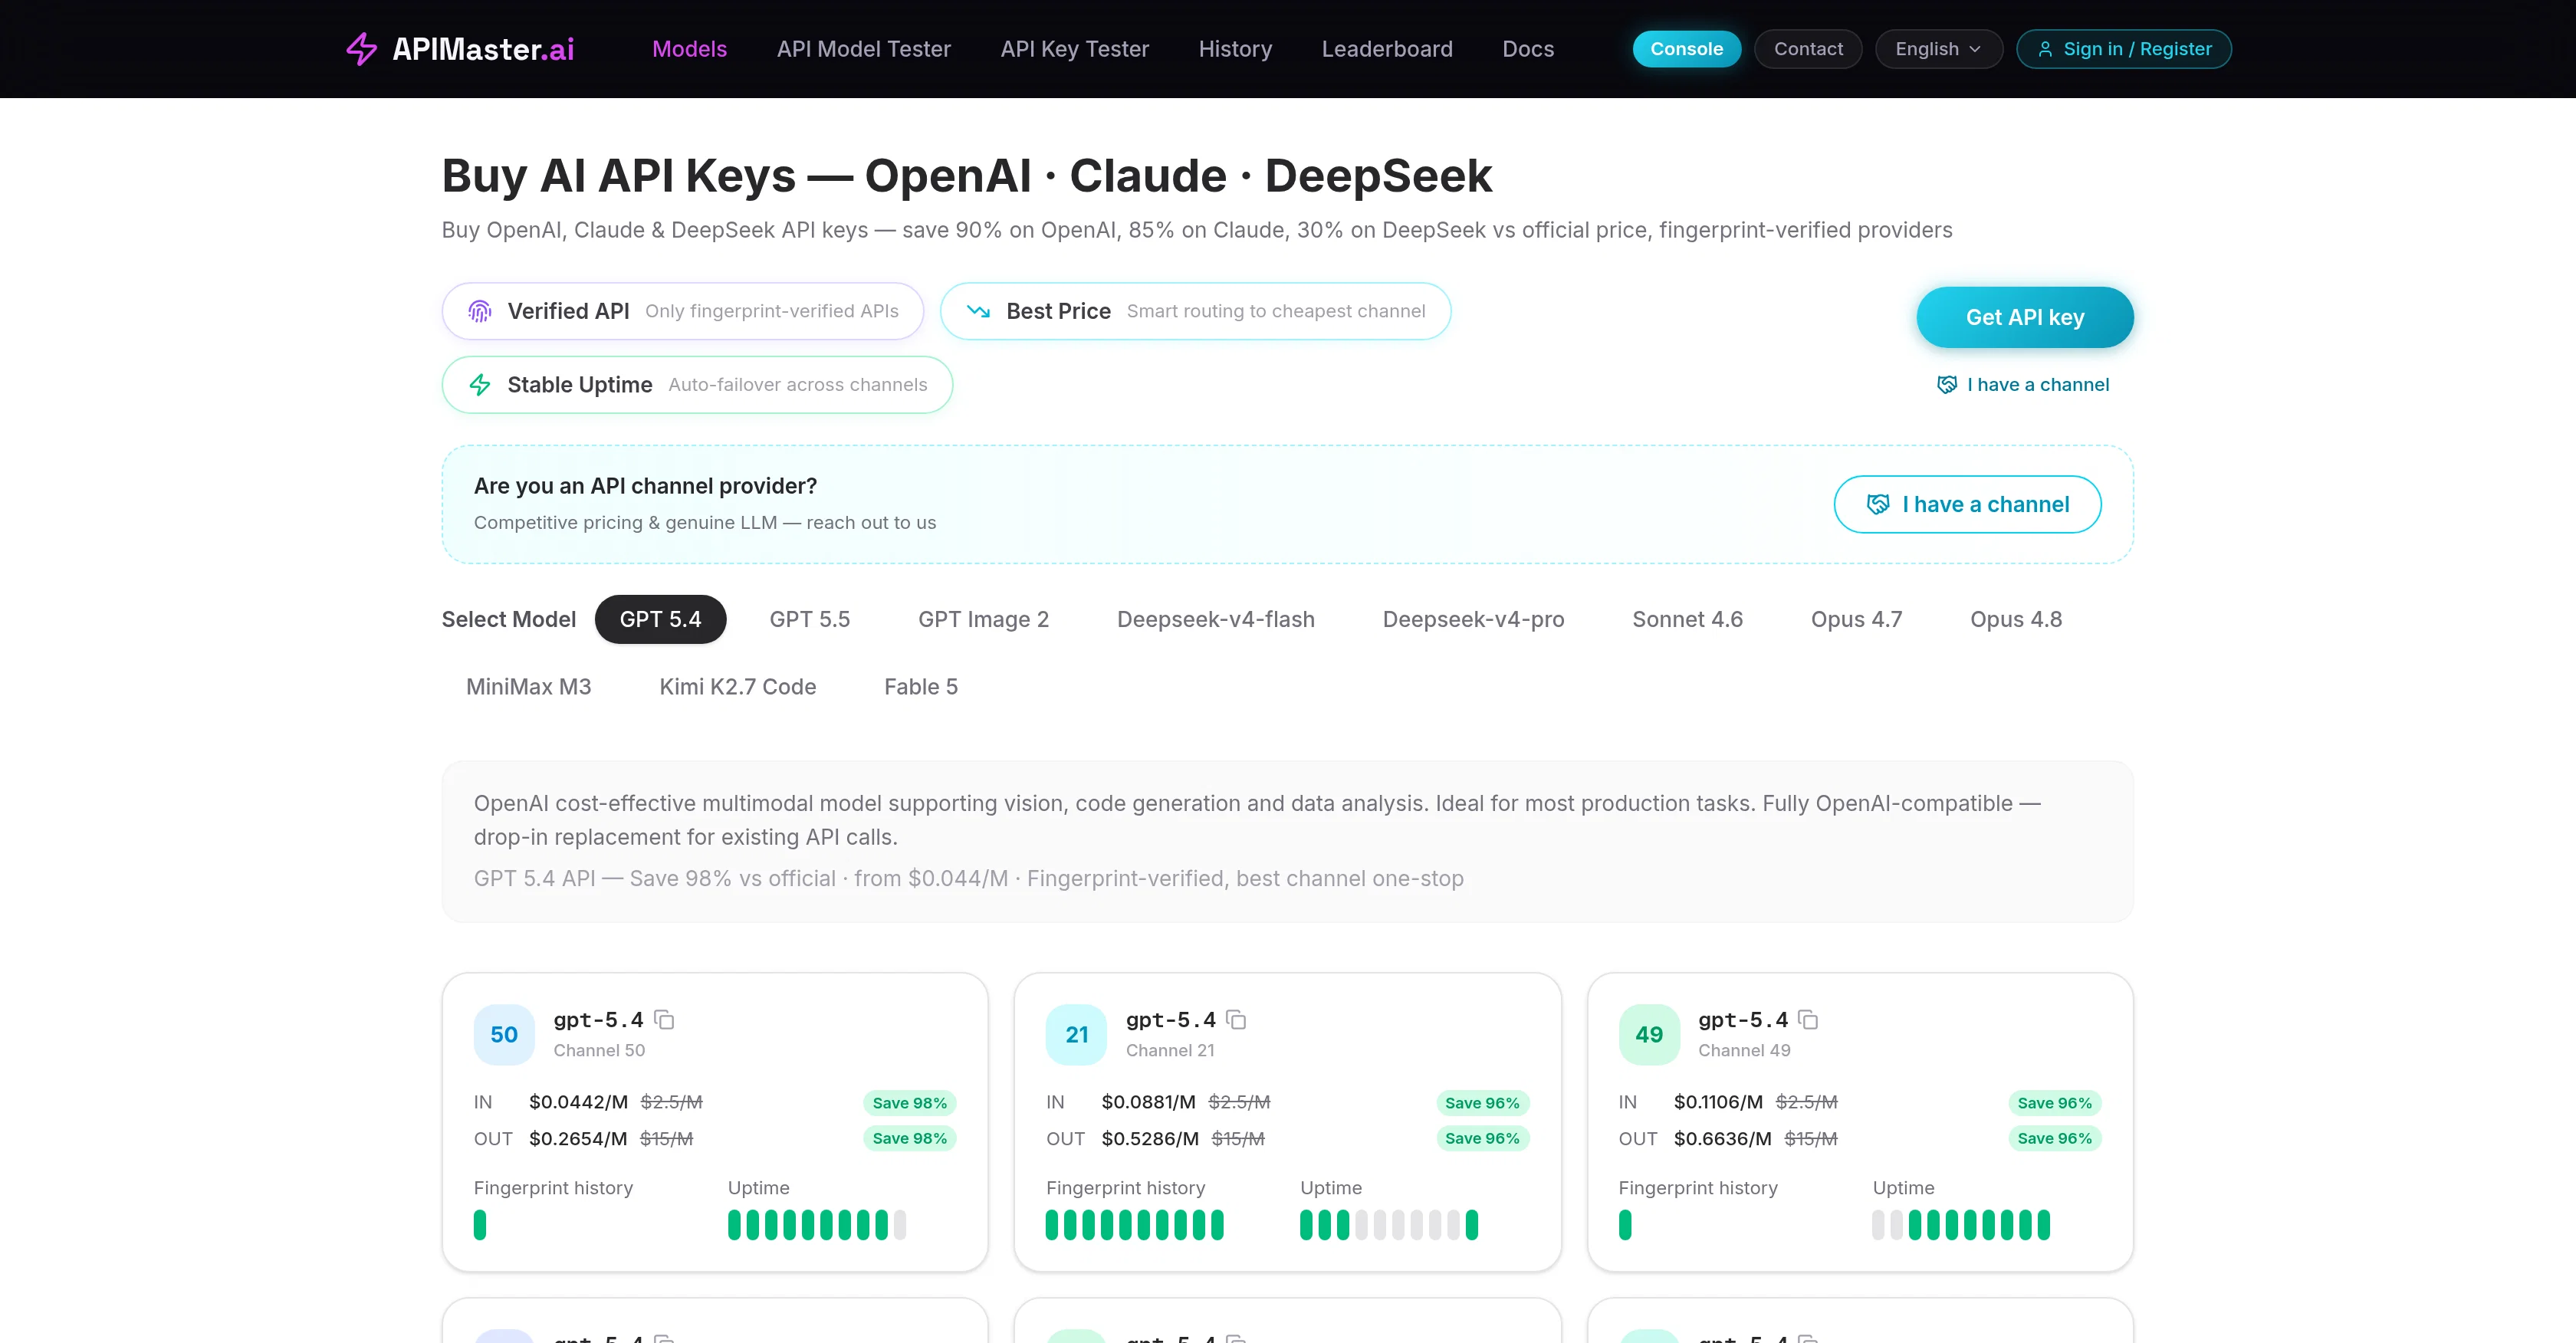Open the History nav item

coord(1235,49)
